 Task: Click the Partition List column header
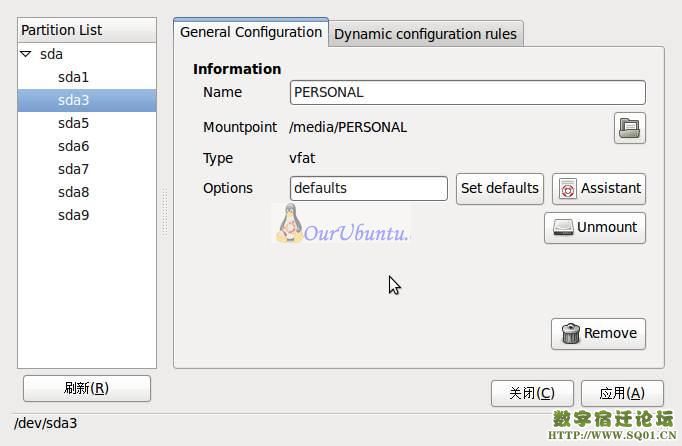[87, 30]
